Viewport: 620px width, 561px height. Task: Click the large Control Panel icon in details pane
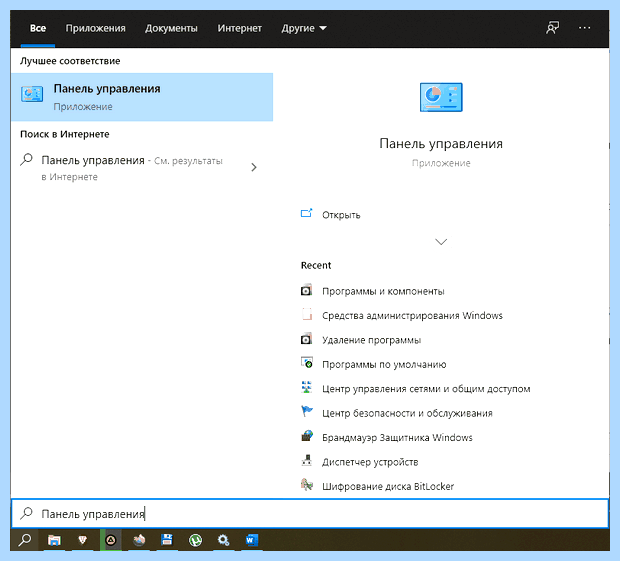point(441,97)
